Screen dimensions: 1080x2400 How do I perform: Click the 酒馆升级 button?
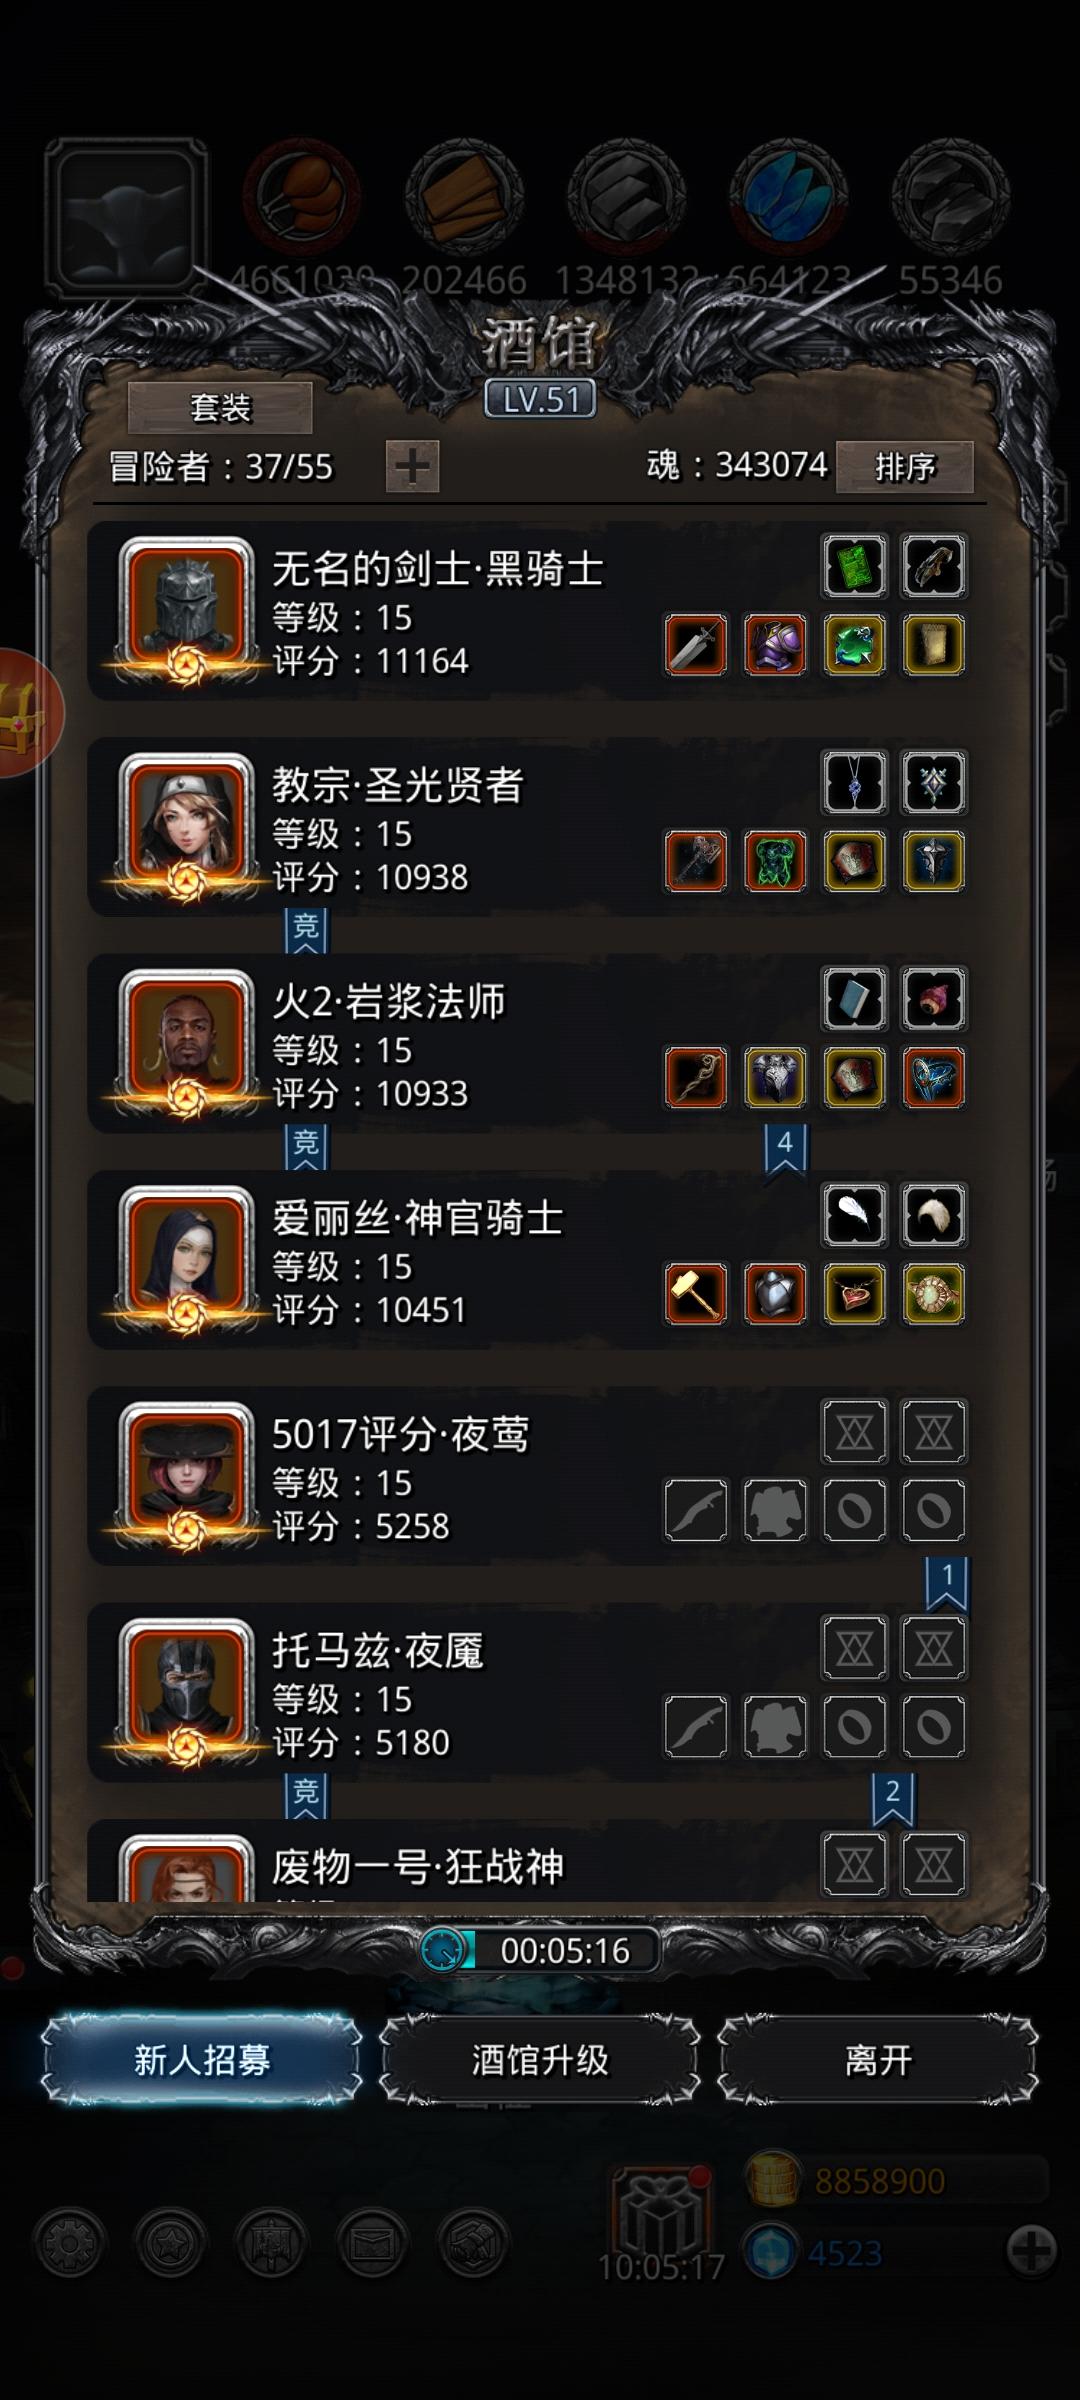540,2060
